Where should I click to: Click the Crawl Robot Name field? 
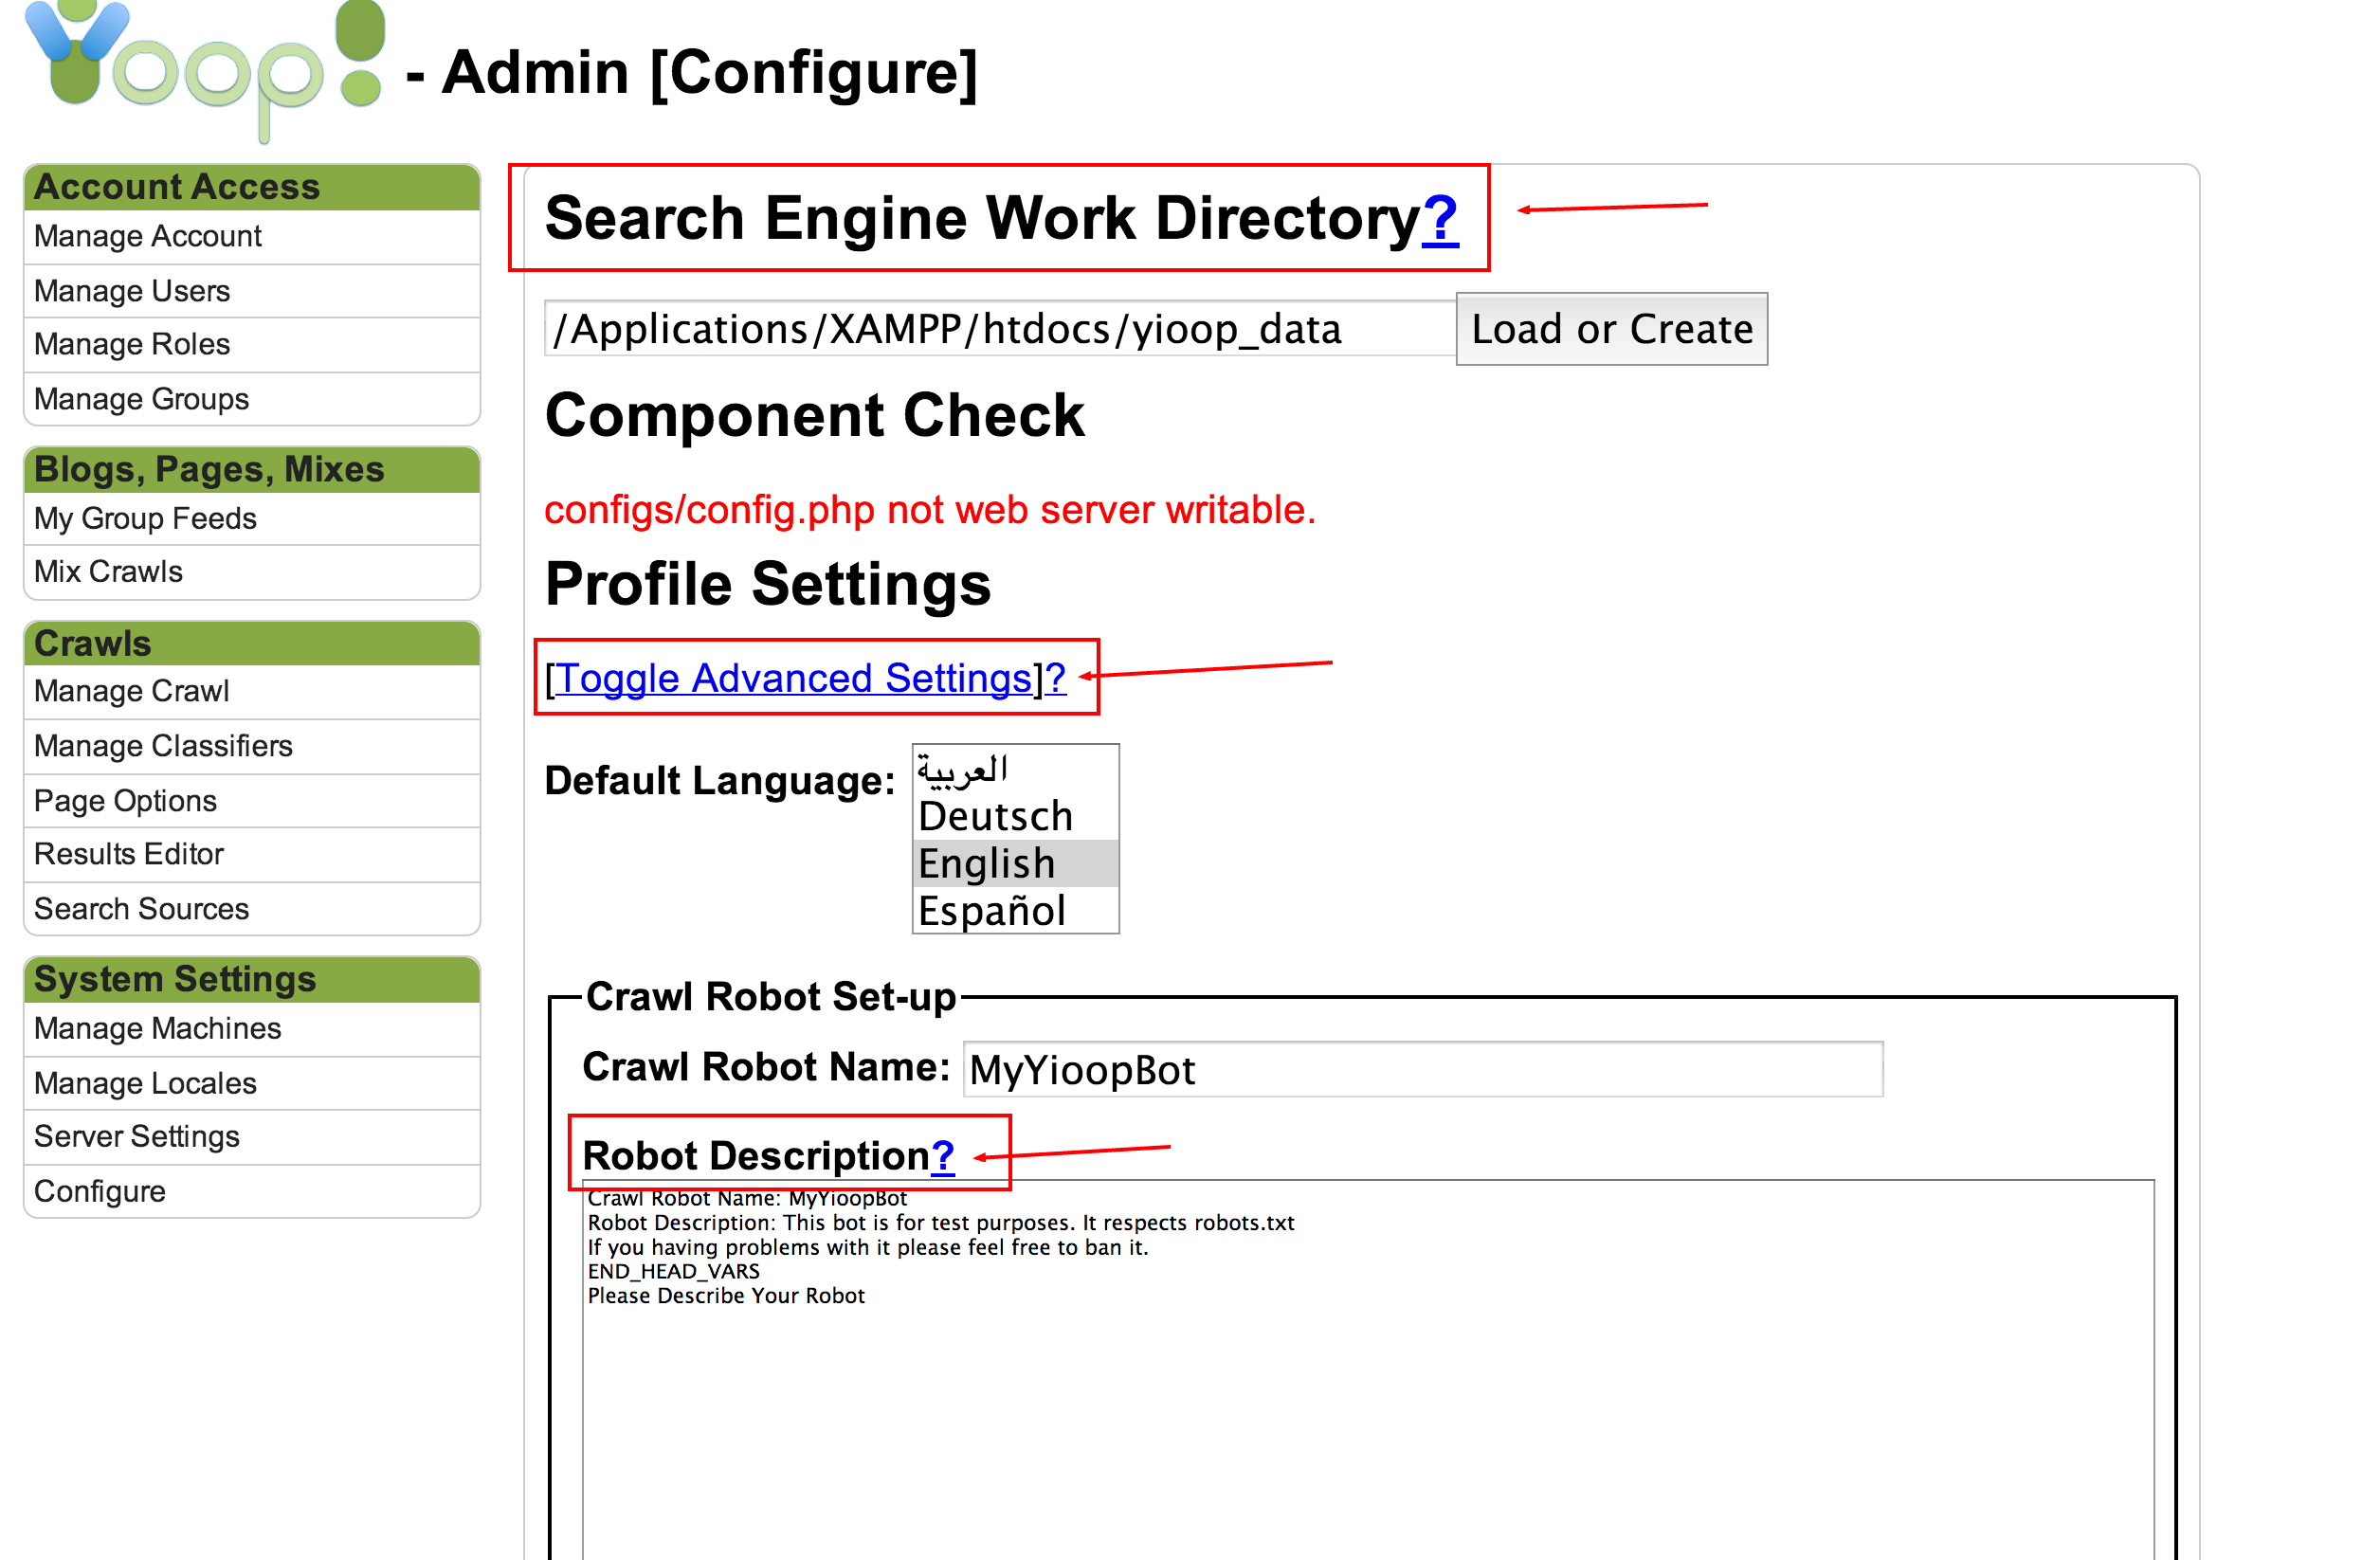[1423, 1069]
